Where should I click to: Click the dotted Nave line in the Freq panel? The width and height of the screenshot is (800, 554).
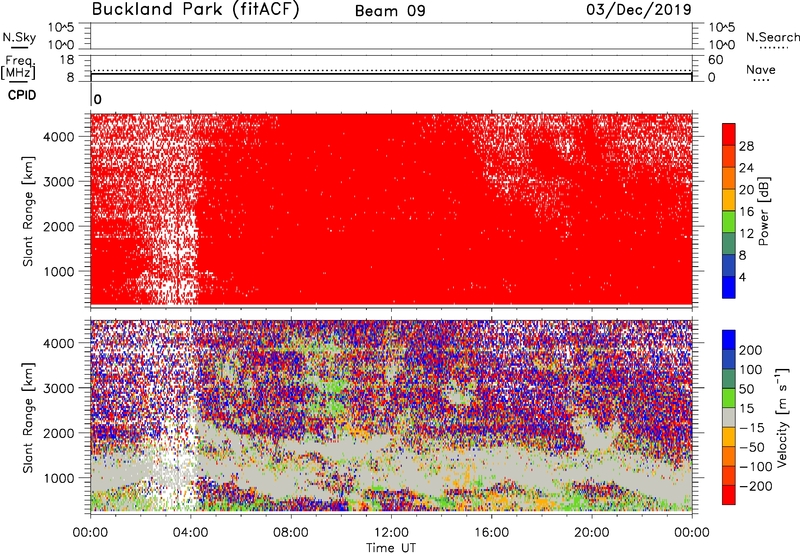coord(391,70)
